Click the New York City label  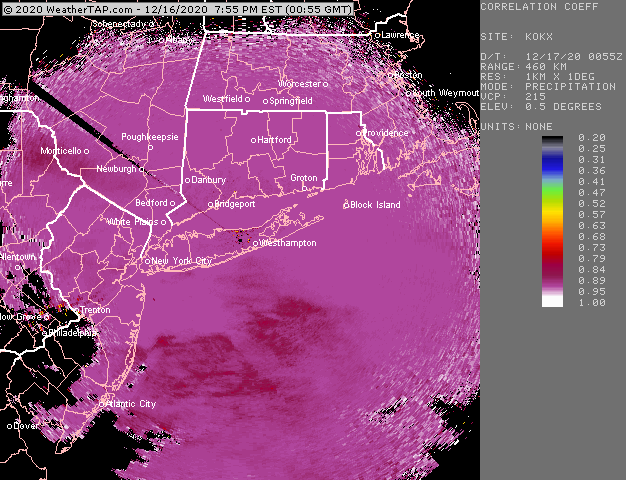(183, 261)
